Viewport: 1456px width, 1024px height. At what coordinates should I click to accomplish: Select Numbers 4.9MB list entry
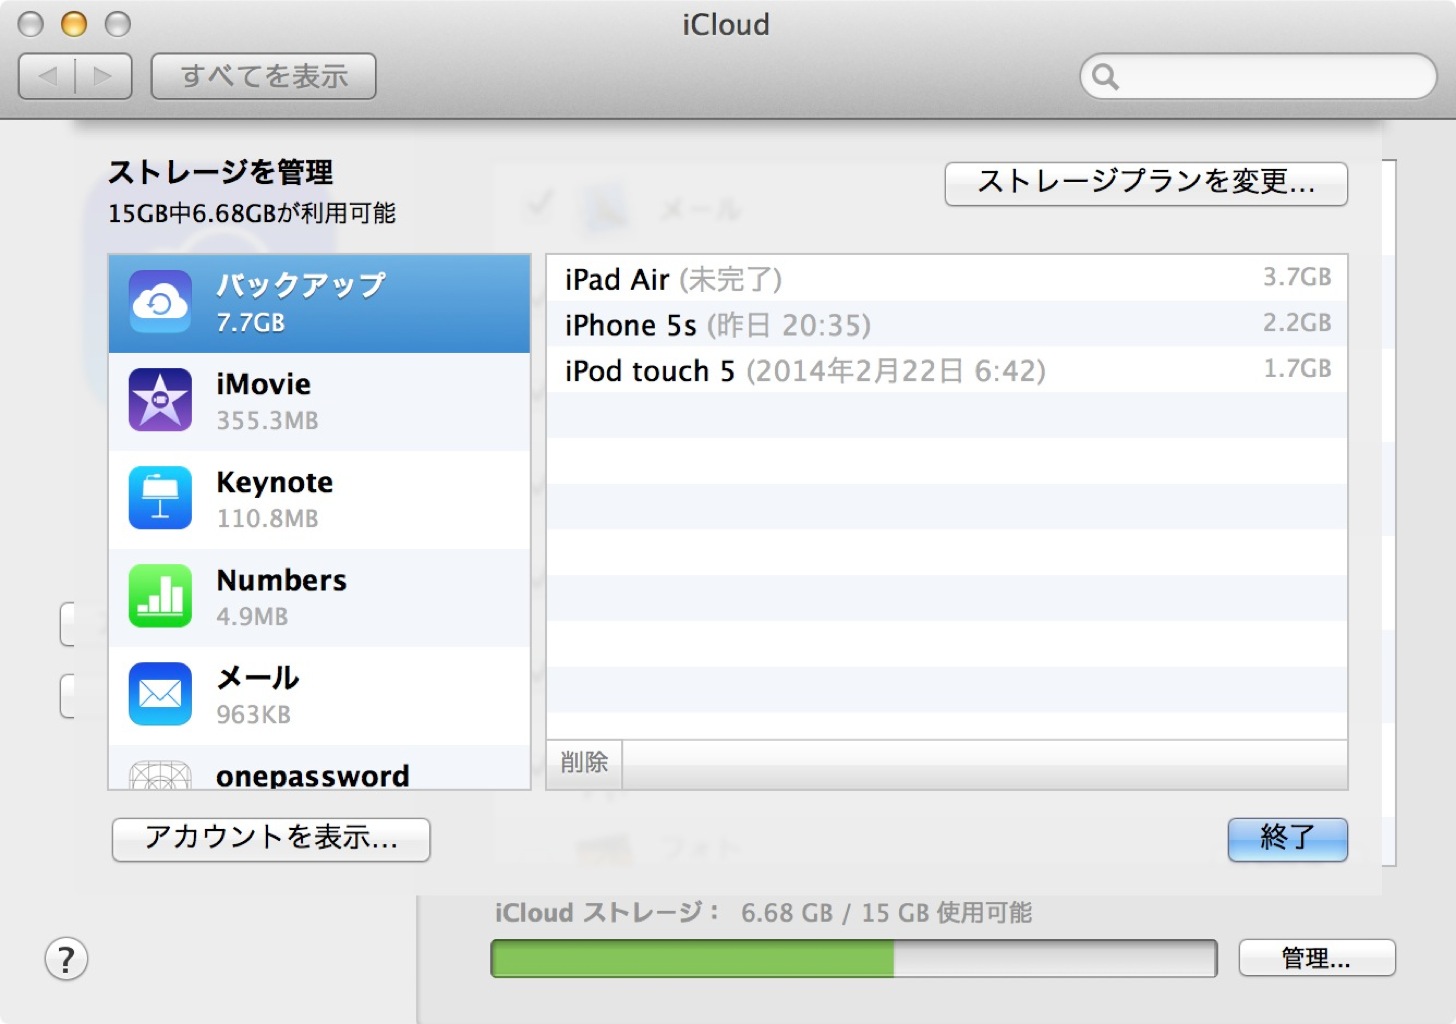pyautogui.click(x=319, y=597)
